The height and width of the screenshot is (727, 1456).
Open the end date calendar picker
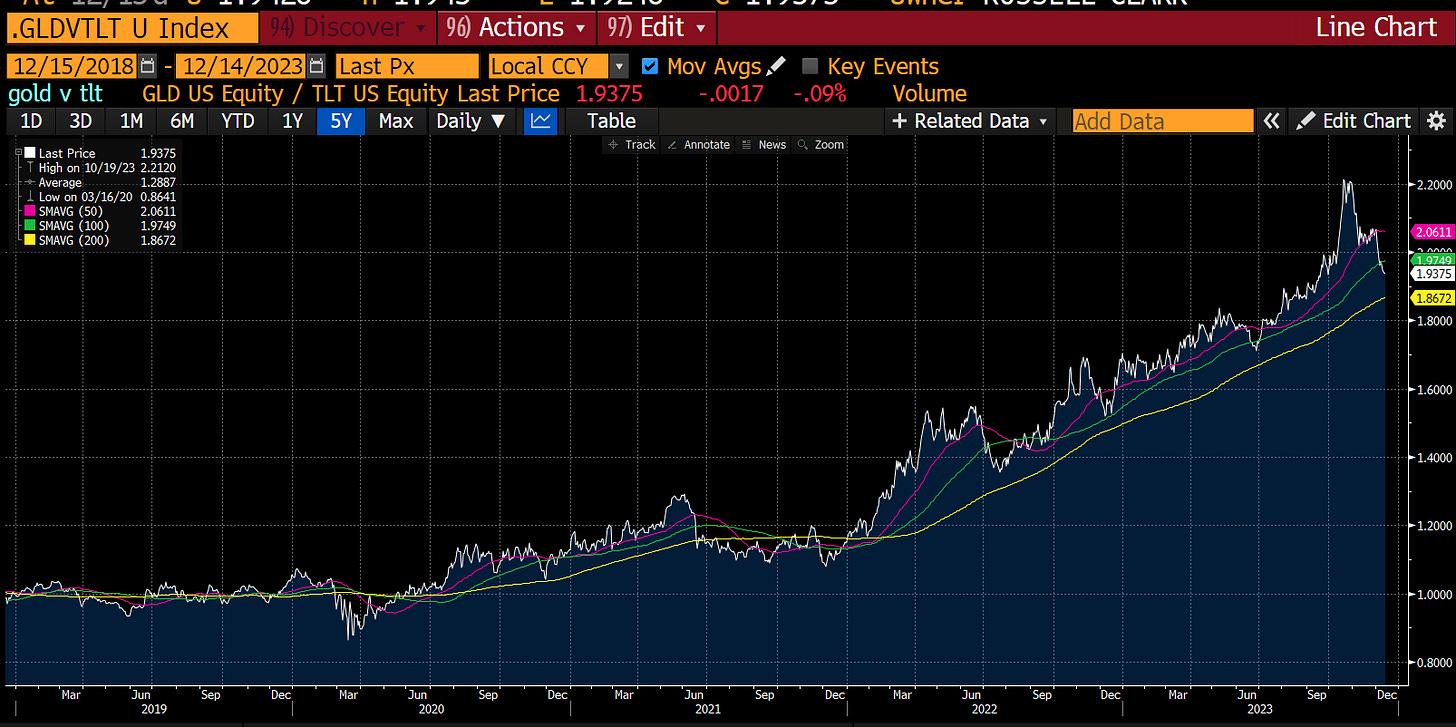(x=317, y=67)
